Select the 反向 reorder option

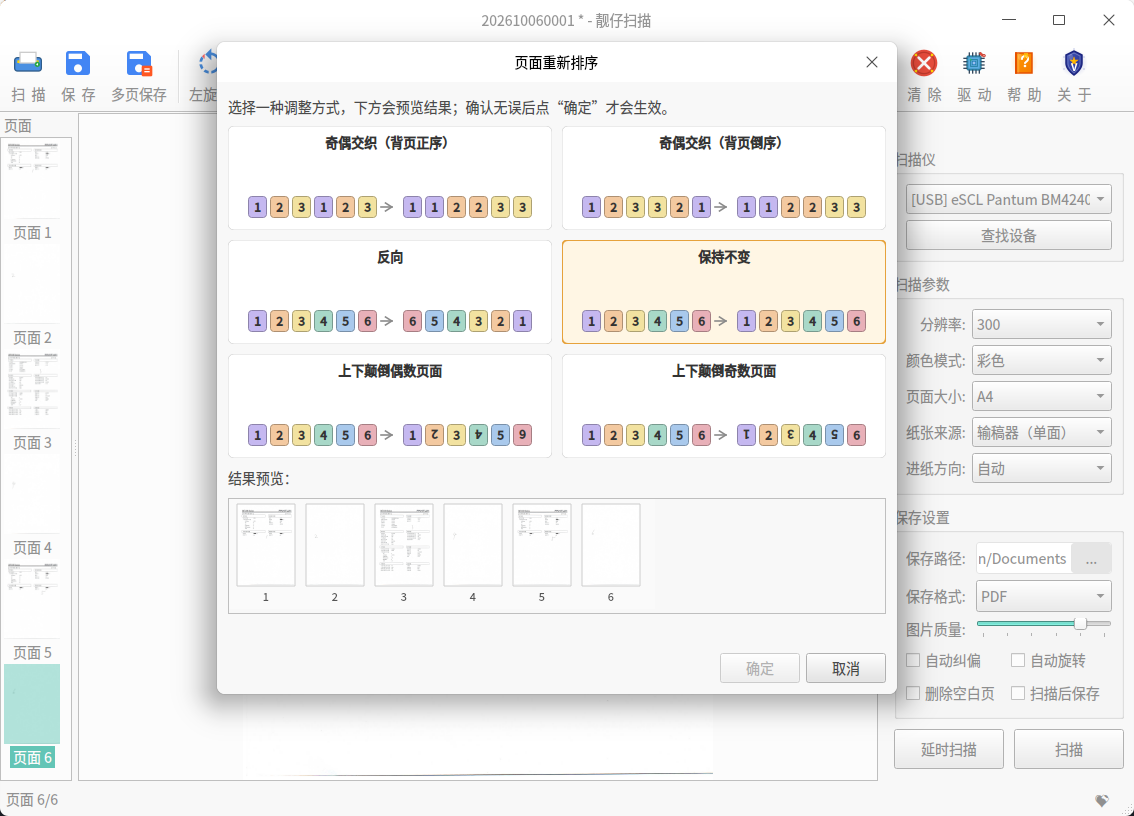click(x=390, y=292)
